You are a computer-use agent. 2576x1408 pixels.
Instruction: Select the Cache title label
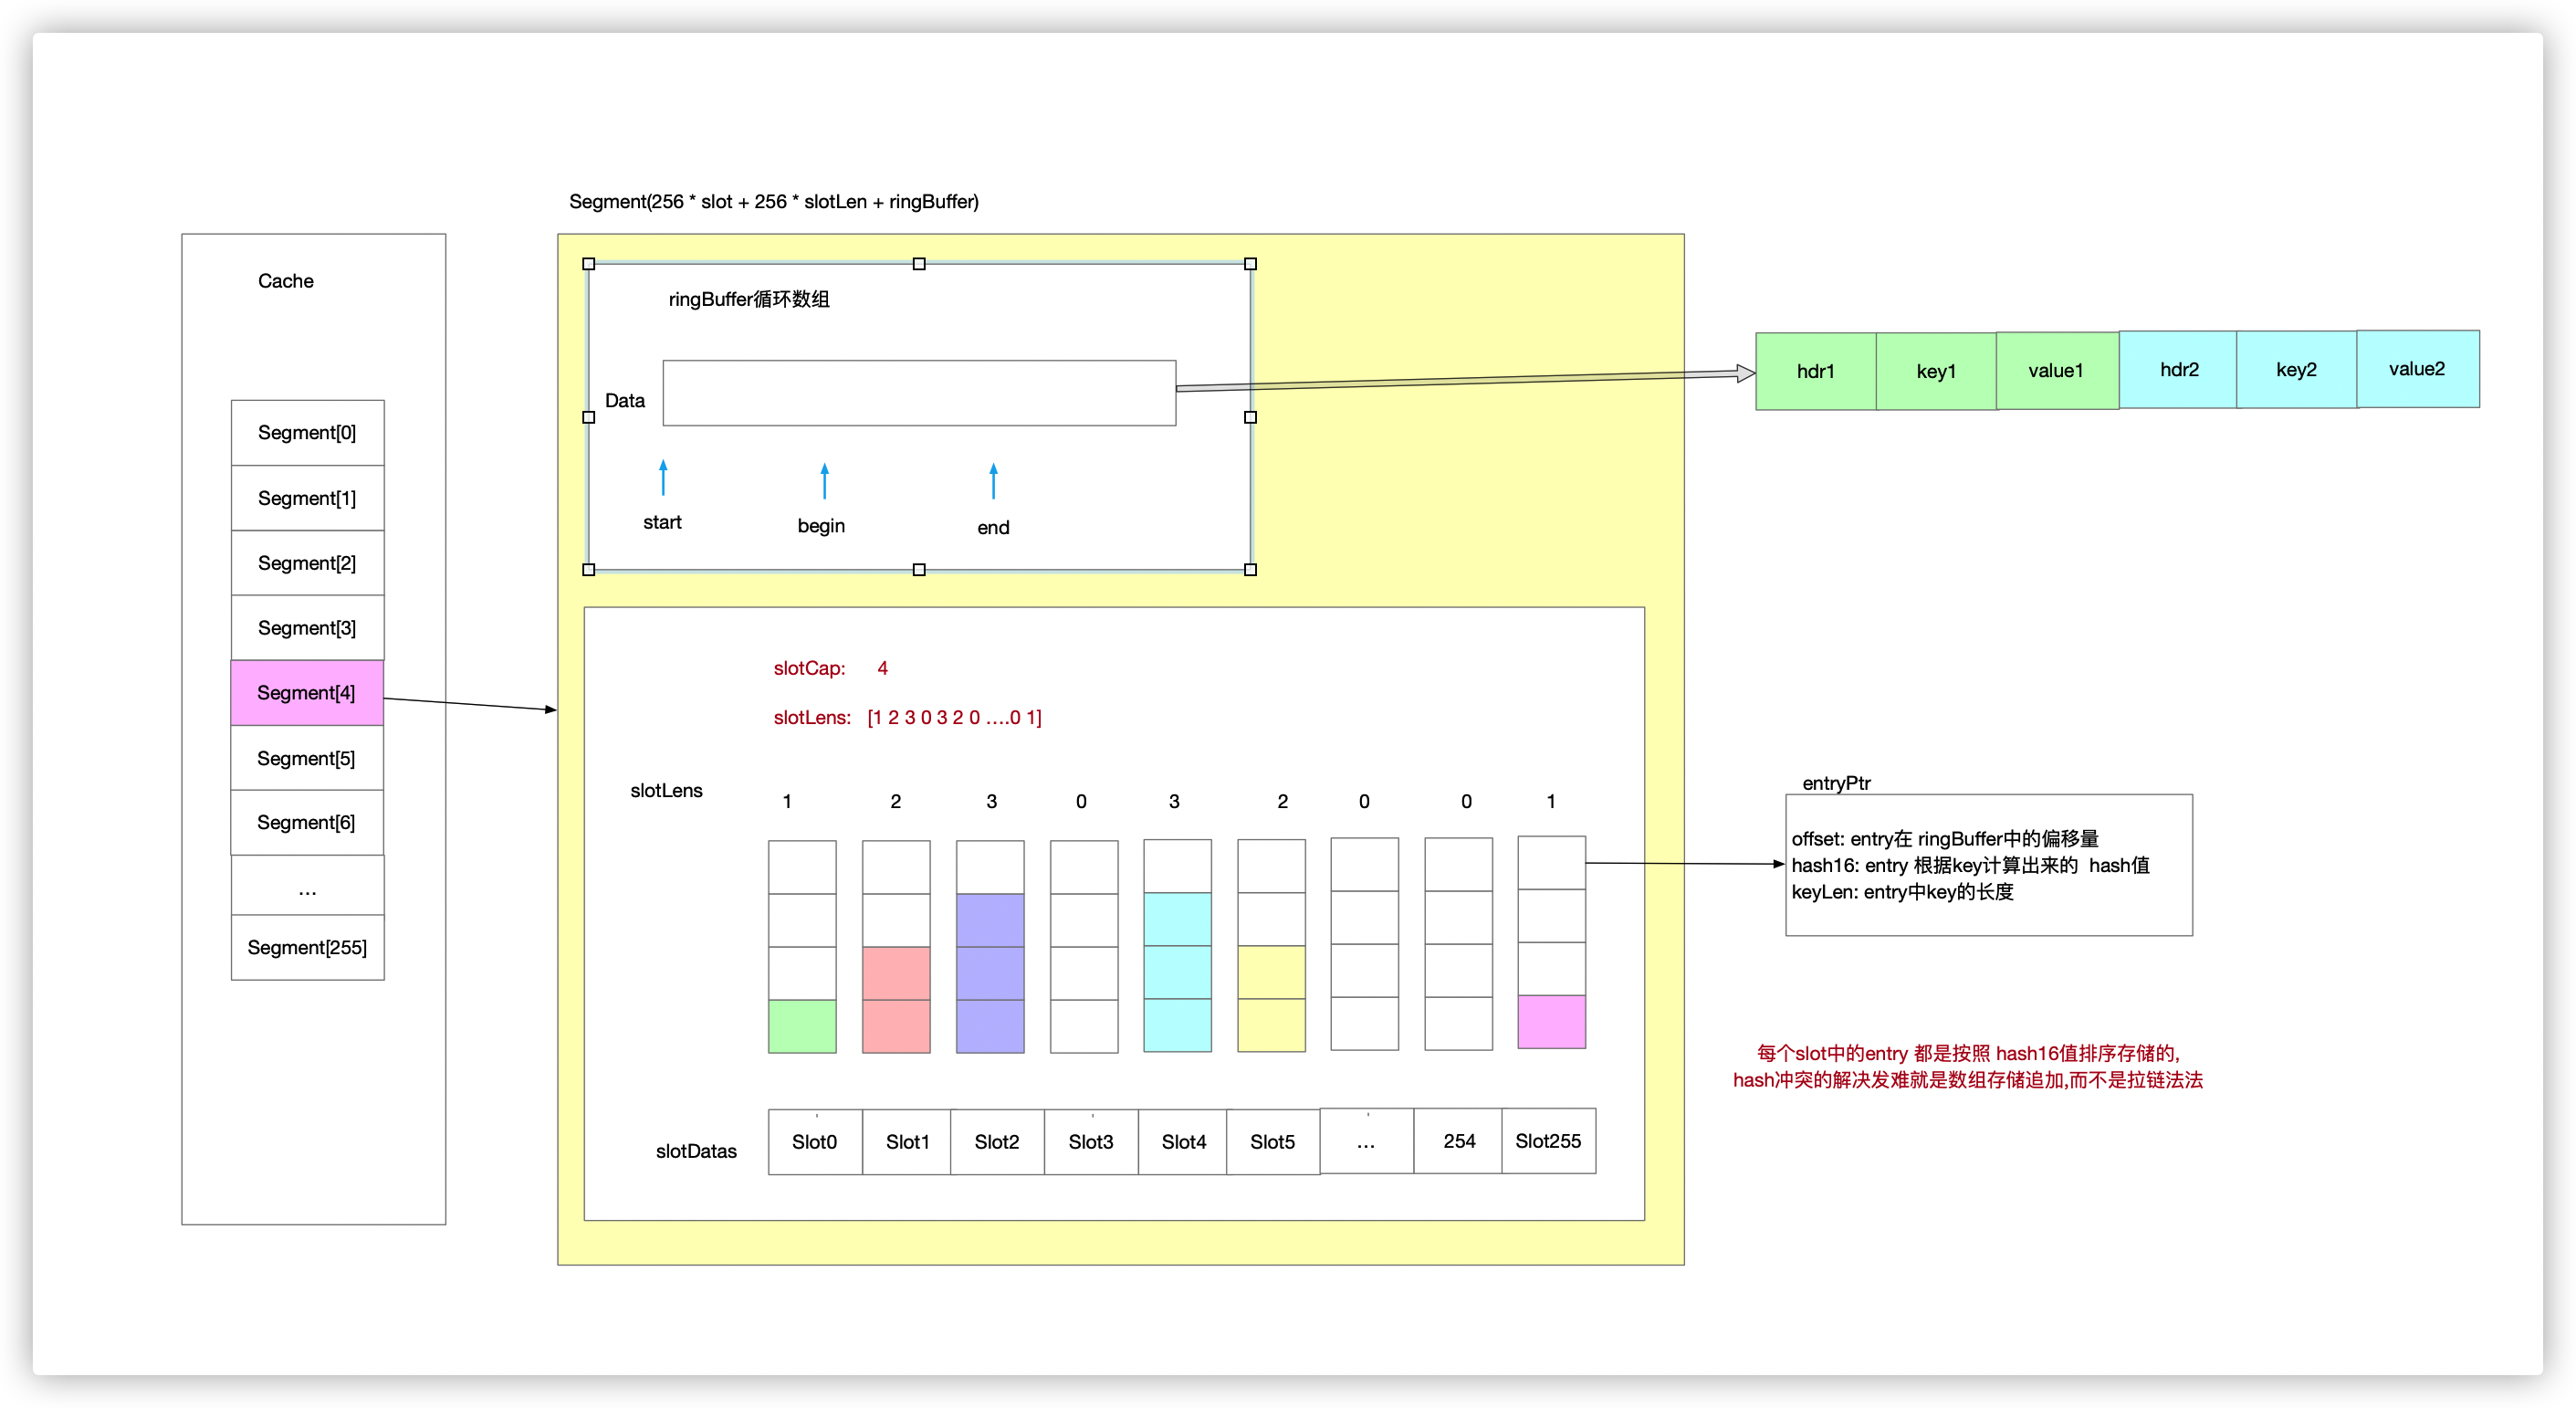(x=286, y=281)
